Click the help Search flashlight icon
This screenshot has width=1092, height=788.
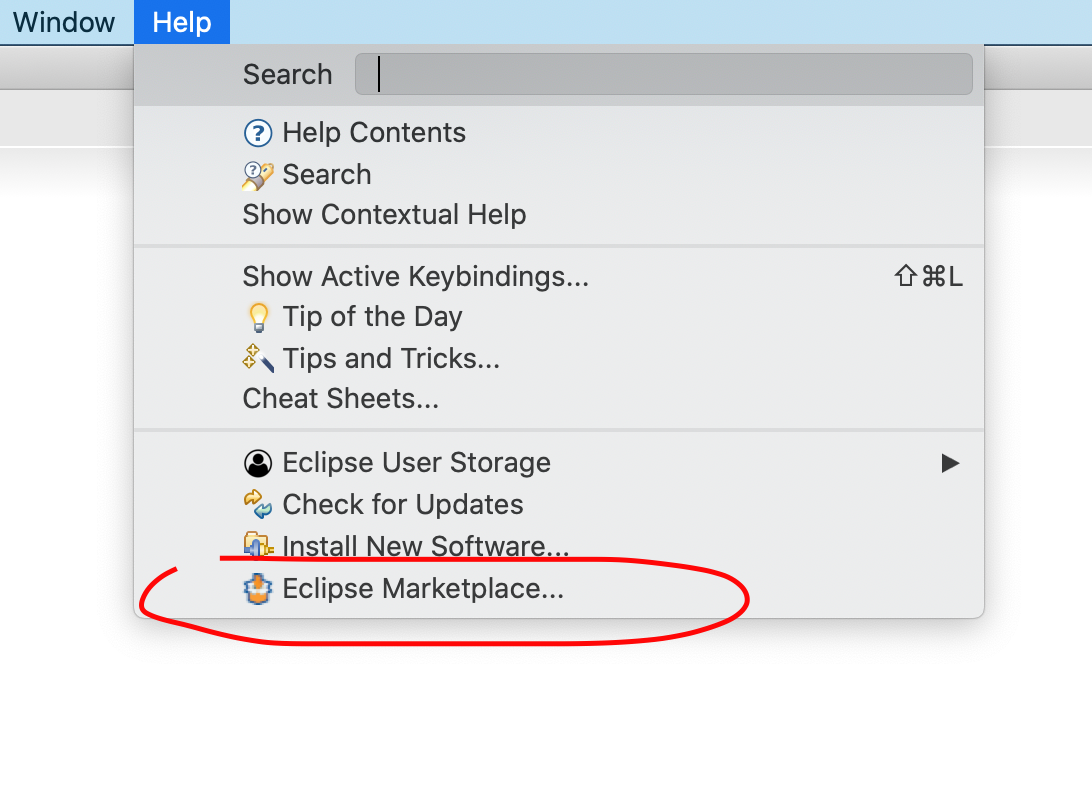click(258, 176)
